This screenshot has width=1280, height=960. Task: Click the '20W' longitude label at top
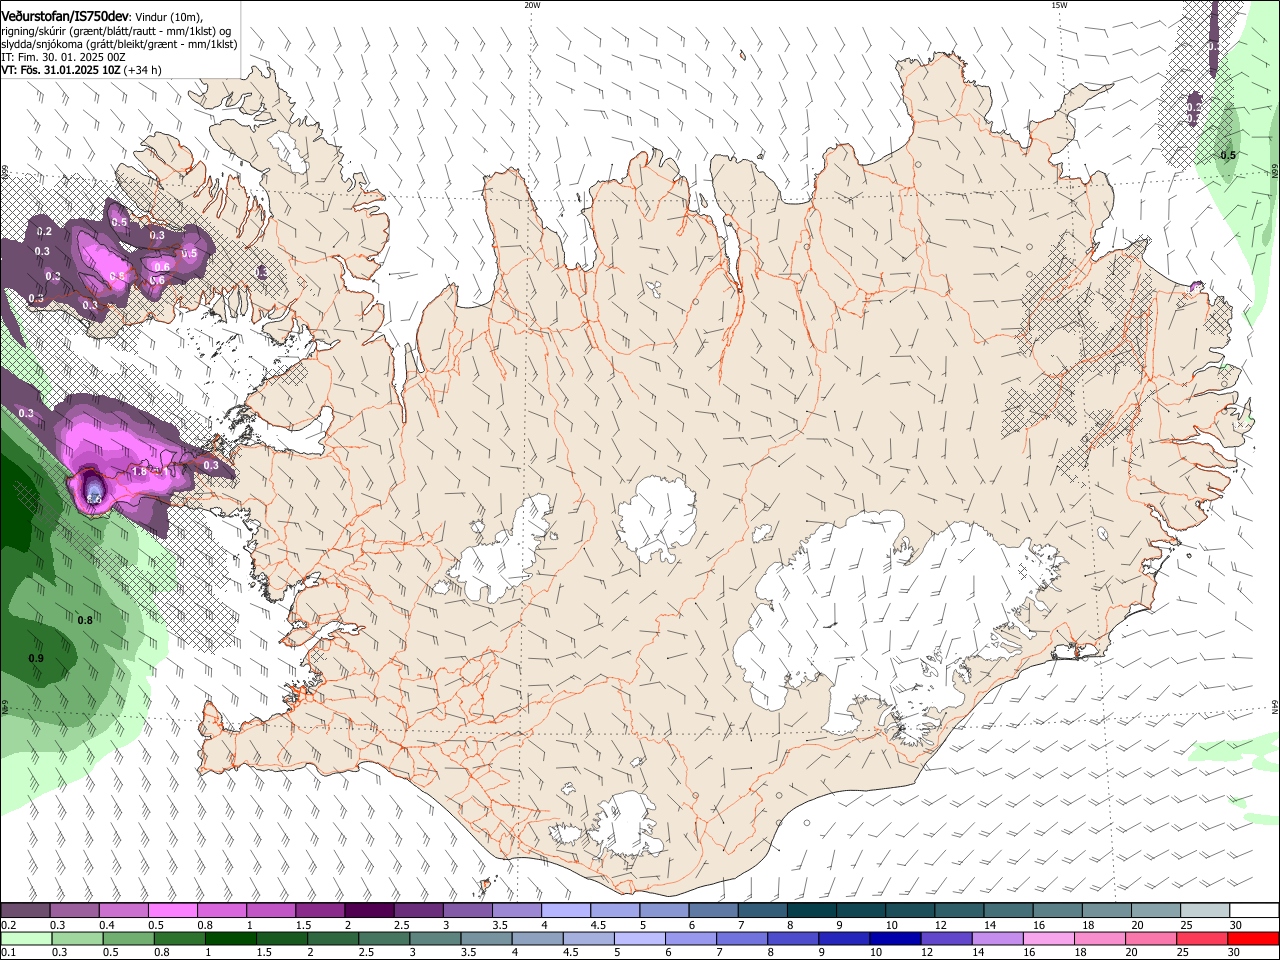click(x=532, y=4)
